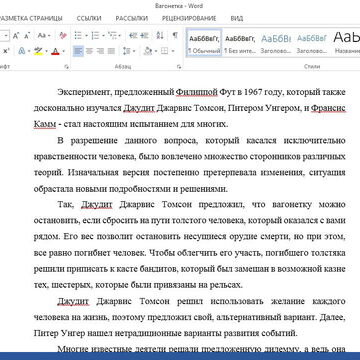Increase the paragraph indent
The image size is (360, 360).
point(144,36)
